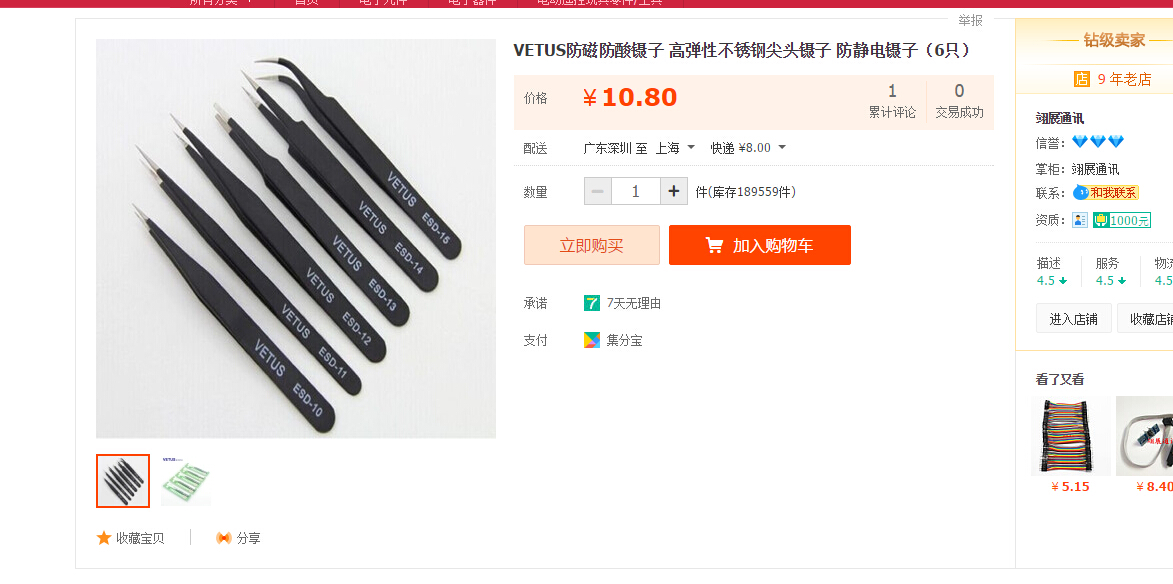Click the green 1000元 deposit badge
Screen dimensions: 1173x584
coord(1122,220)
